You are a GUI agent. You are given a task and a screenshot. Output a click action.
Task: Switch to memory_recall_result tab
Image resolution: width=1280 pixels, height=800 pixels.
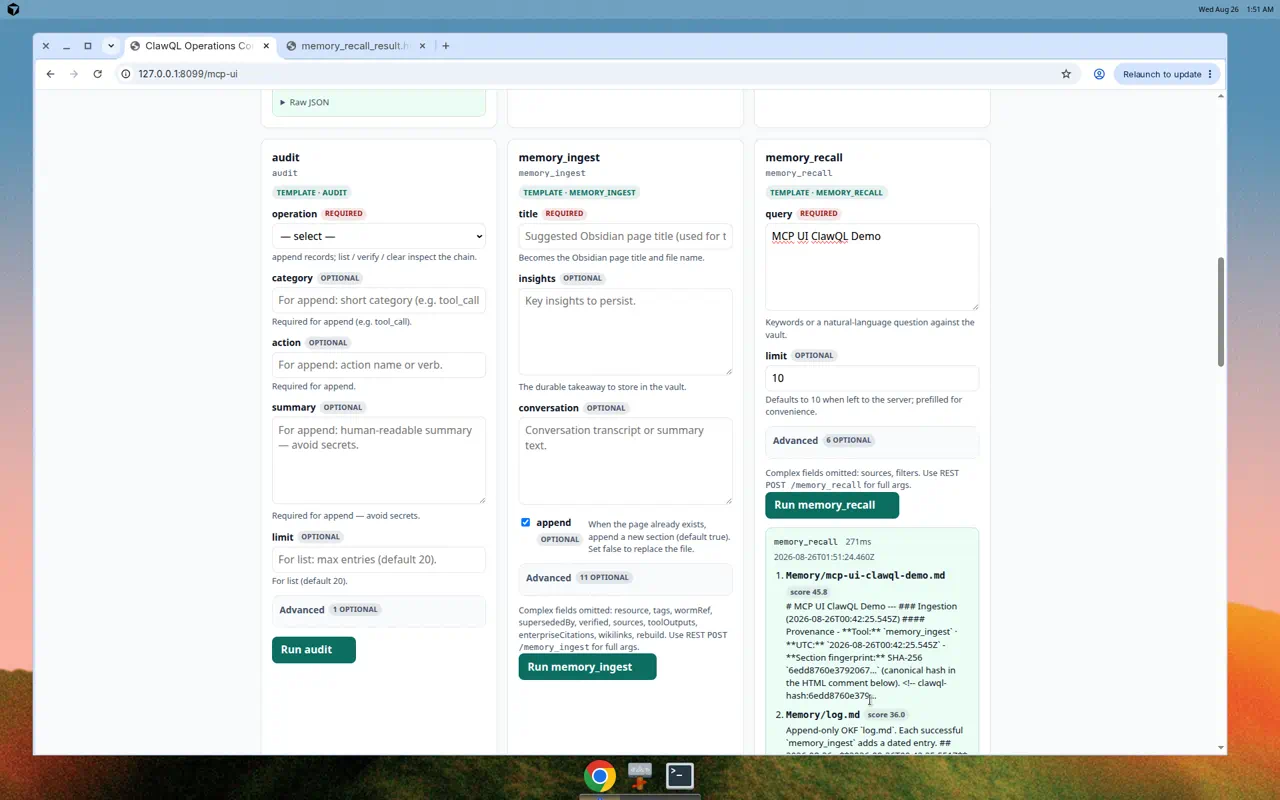[357, 46]
